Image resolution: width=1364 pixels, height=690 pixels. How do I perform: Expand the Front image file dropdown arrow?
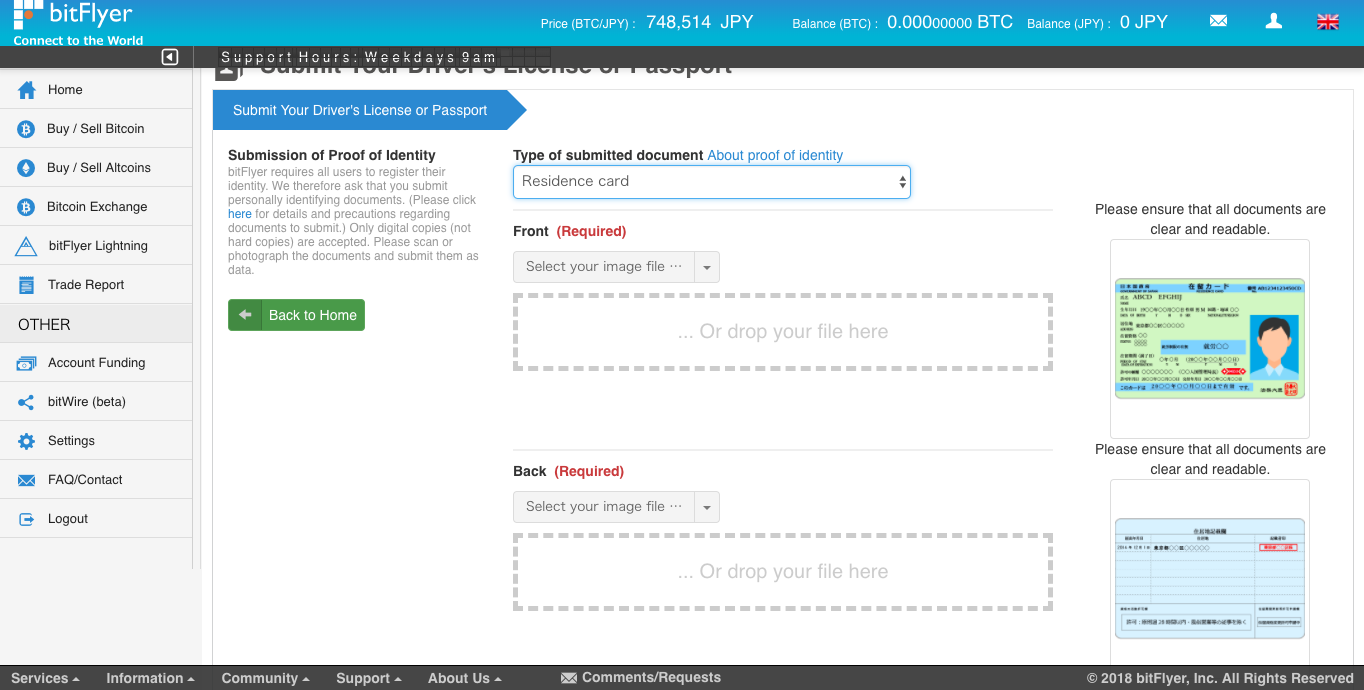[707, 267]
